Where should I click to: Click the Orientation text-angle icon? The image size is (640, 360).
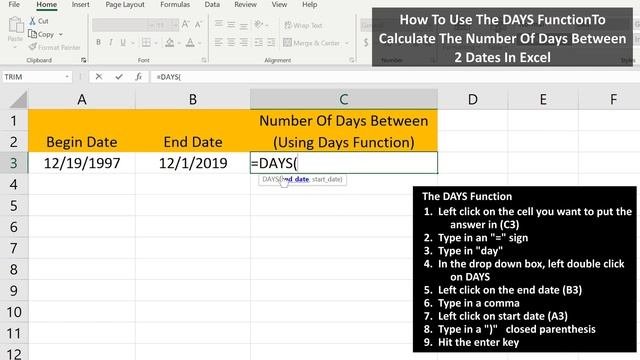[258, 24]
